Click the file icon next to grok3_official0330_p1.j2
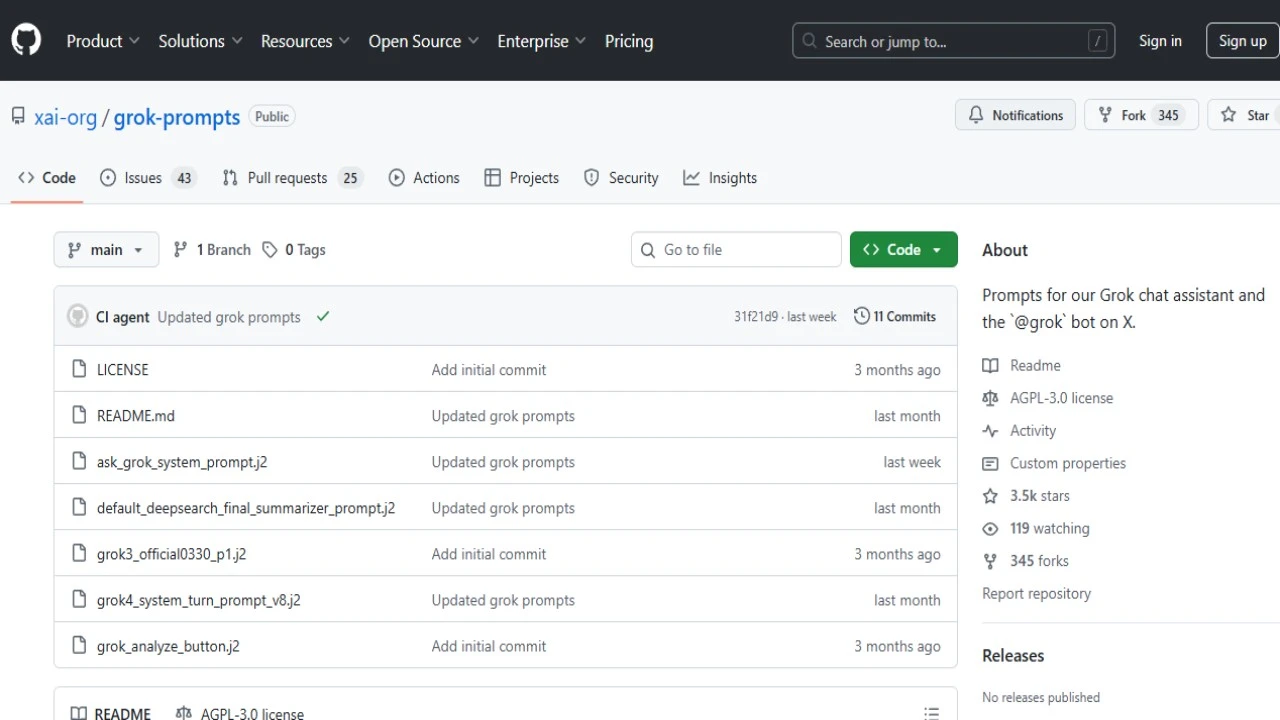 (80, 554)
